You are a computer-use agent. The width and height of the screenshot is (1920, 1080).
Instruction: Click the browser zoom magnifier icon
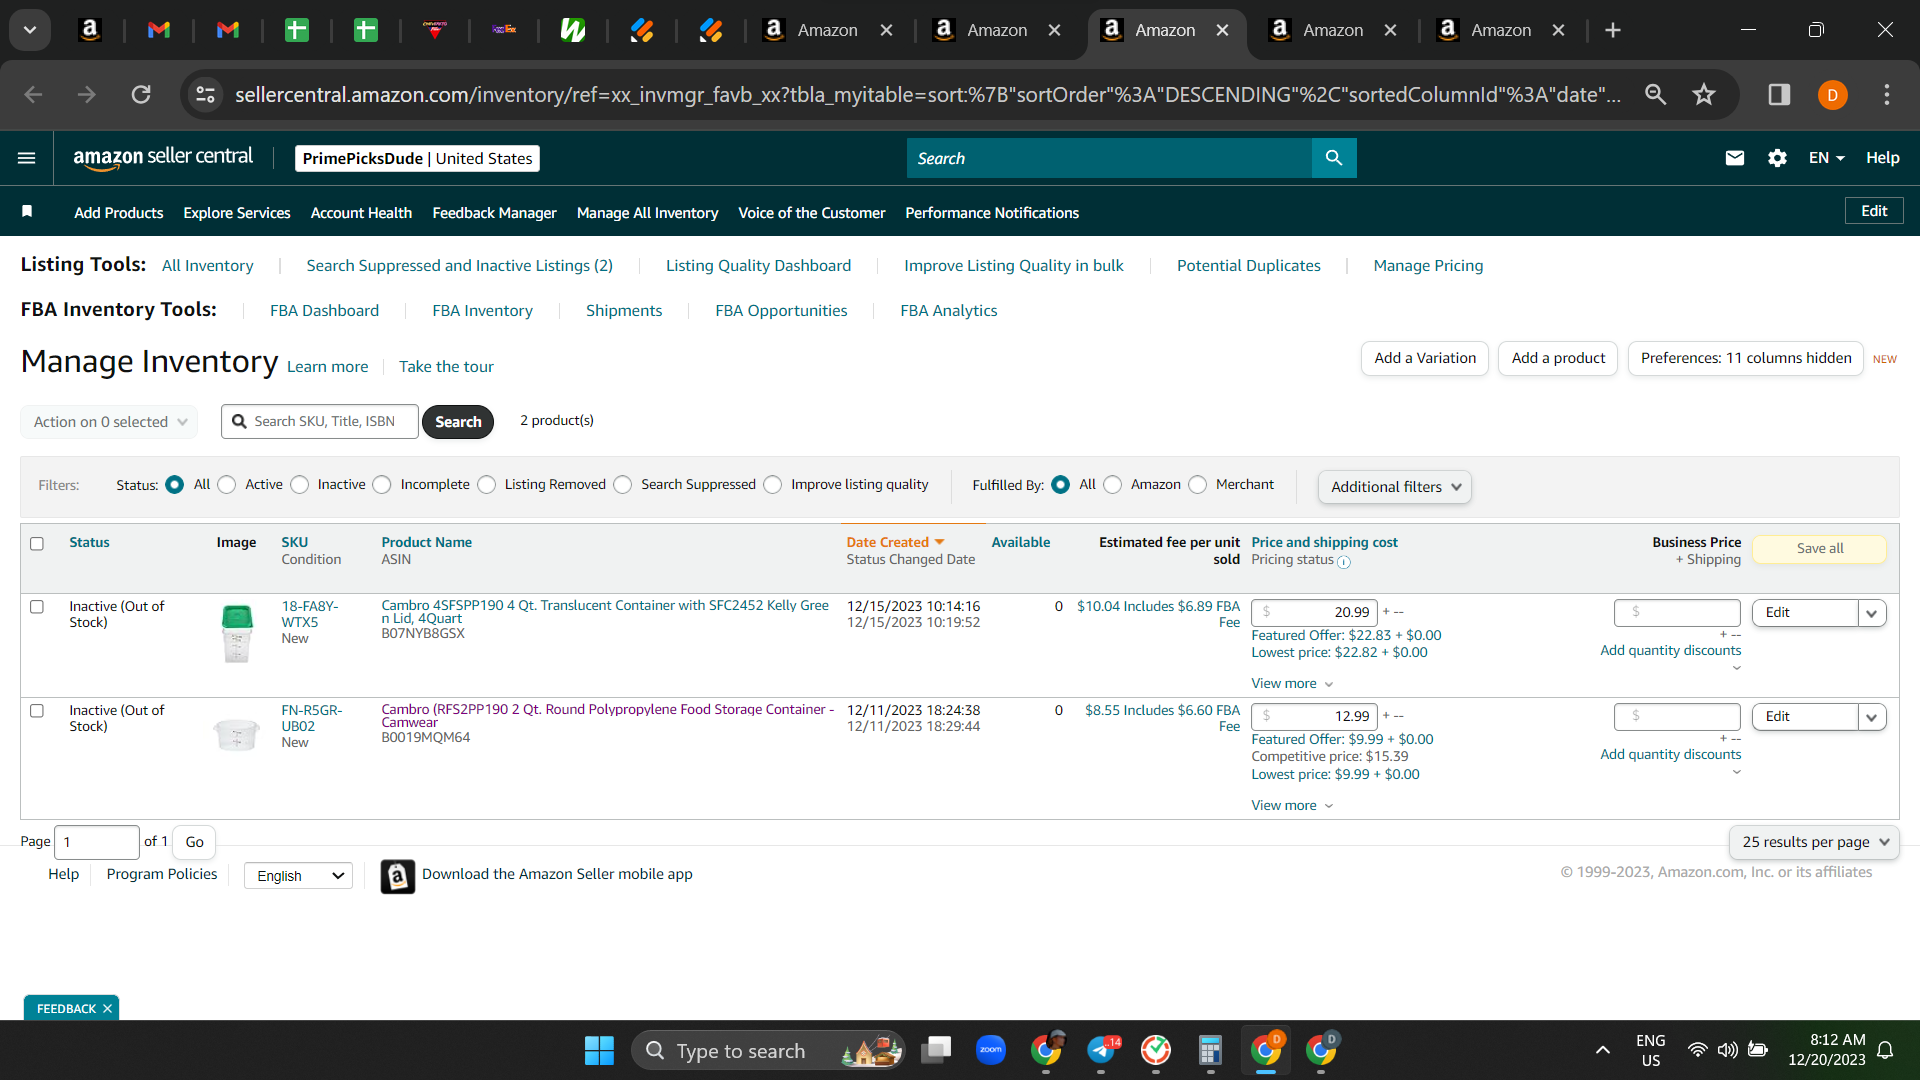[x=1656, y=95]
